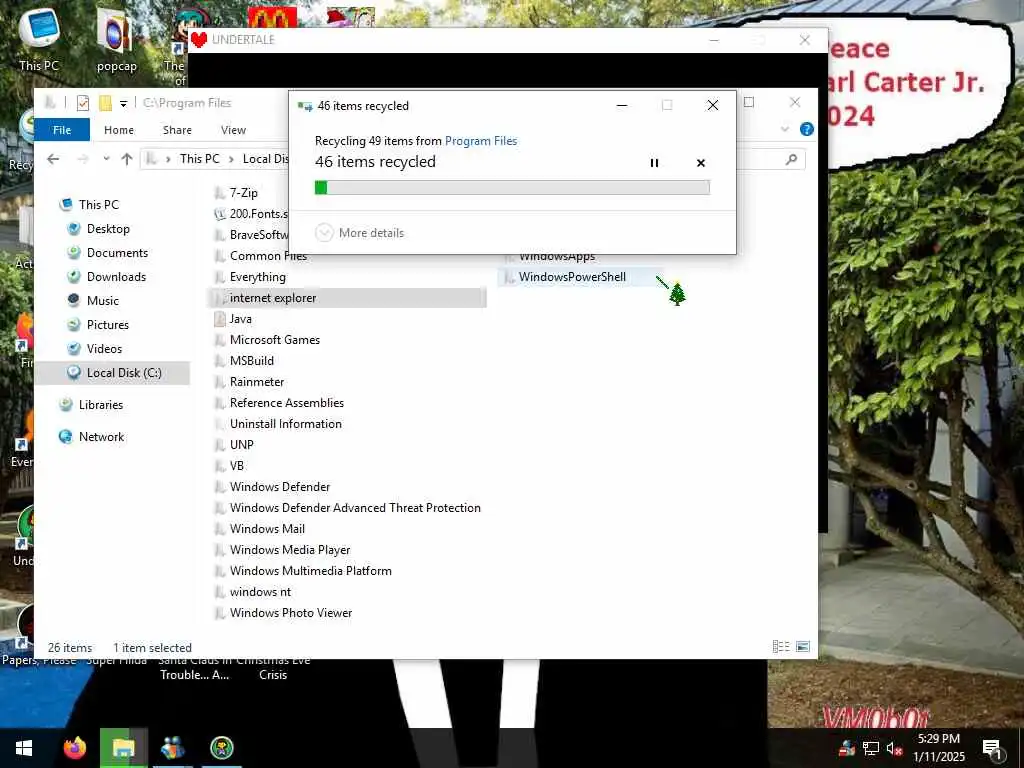
Task: Click New folder icon in quick access toolbar
Action: tap(104, 103)
